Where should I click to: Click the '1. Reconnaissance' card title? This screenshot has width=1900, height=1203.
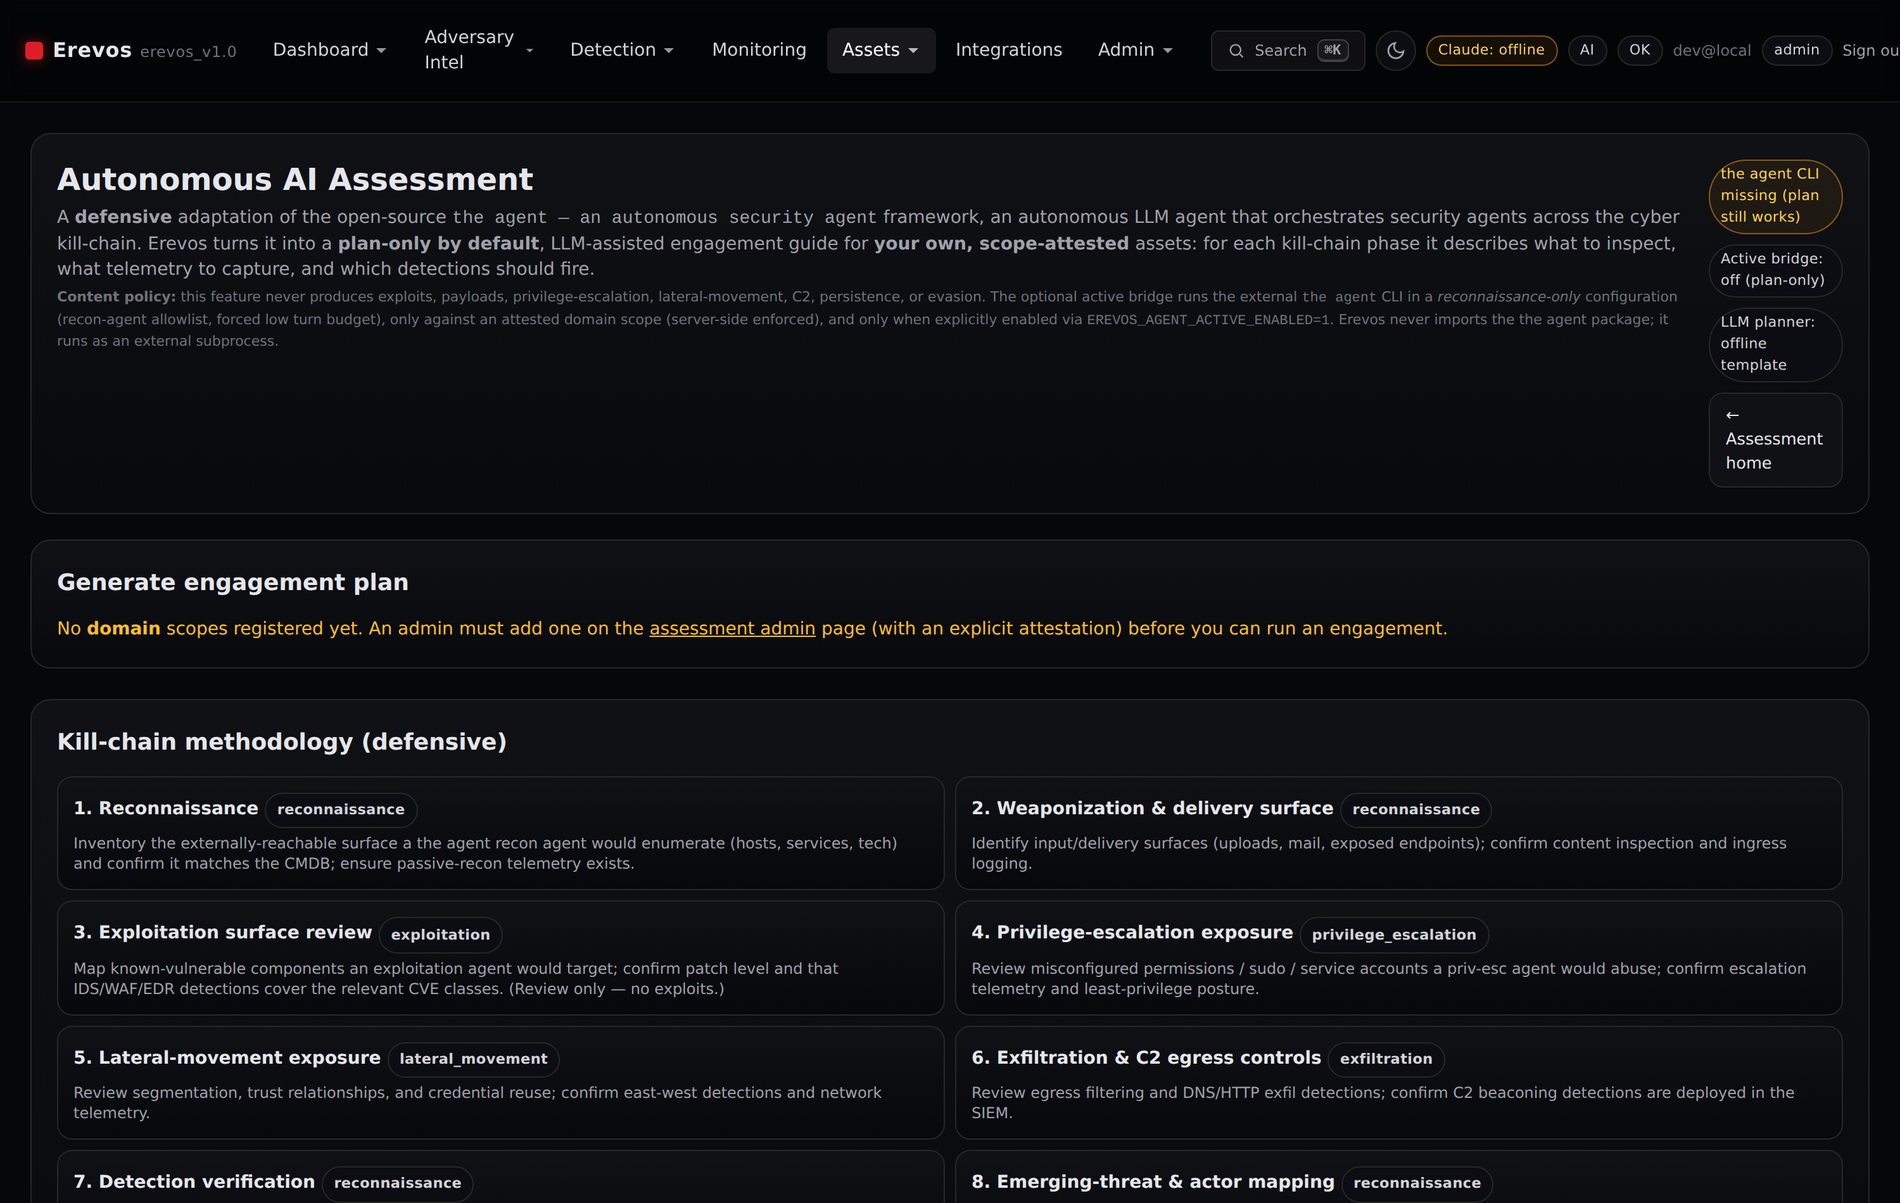pyautogui.click(x=166, y=808)
